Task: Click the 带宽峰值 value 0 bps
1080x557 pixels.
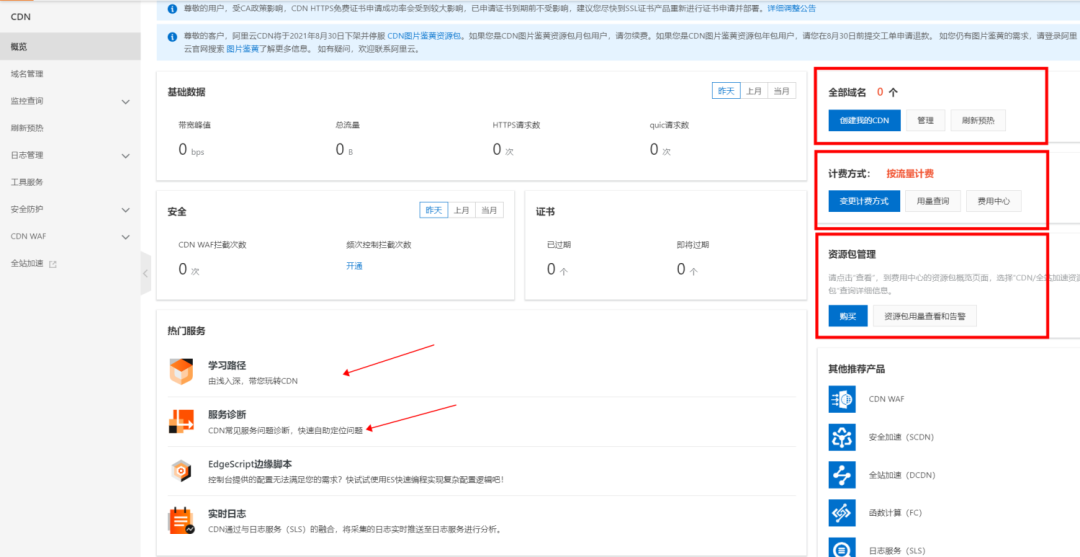Action: click(x=191, y=149)
